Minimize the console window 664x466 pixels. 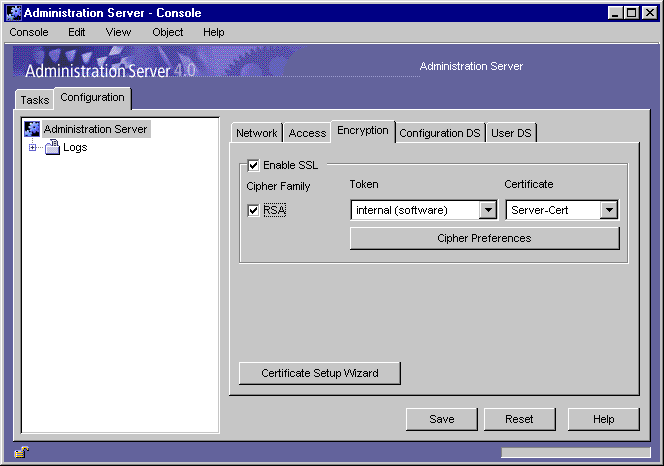tap(615, 13)
